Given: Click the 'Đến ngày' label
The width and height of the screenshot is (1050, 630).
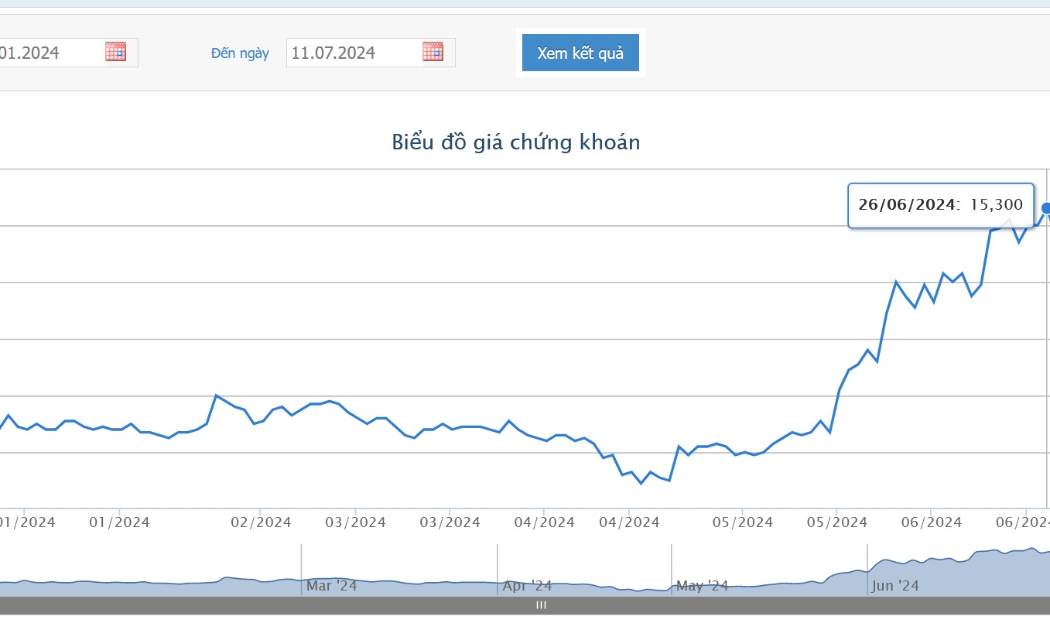Looking at the screenshot, I should tap(240, 54).
